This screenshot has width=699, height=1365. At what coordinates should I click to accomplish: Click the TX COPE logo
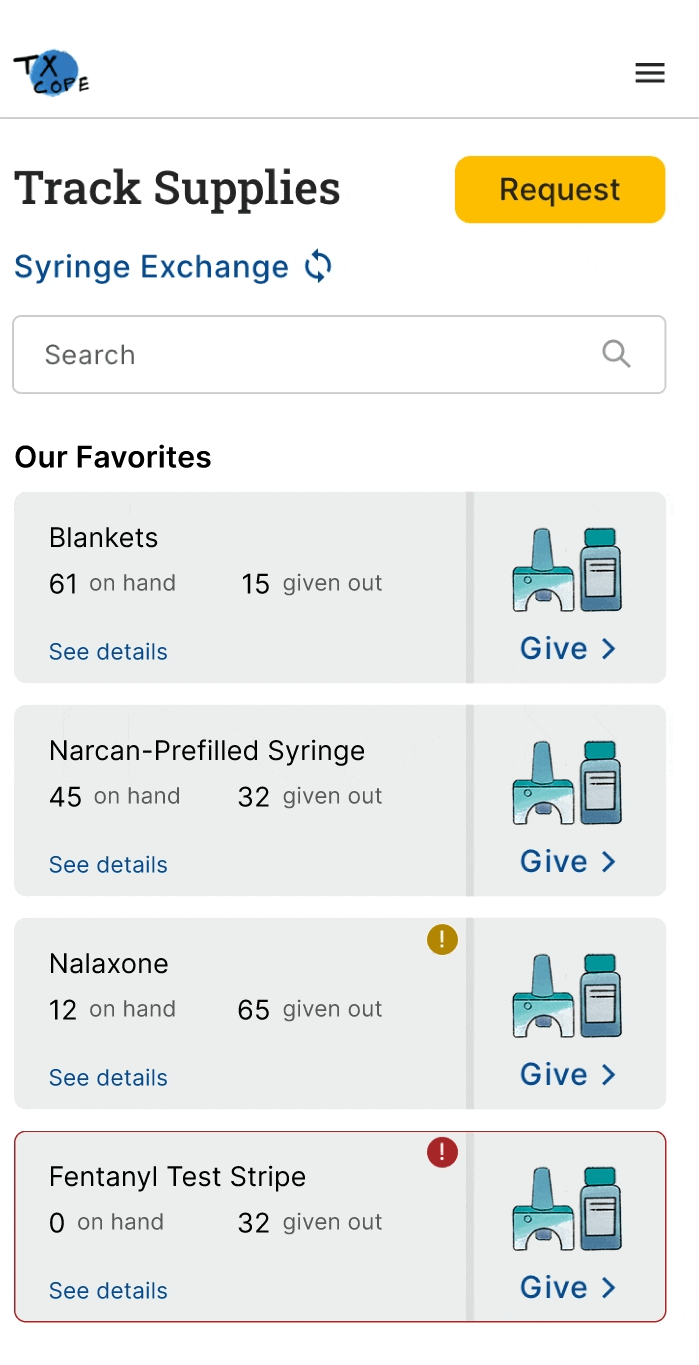(x=52, y=75)
